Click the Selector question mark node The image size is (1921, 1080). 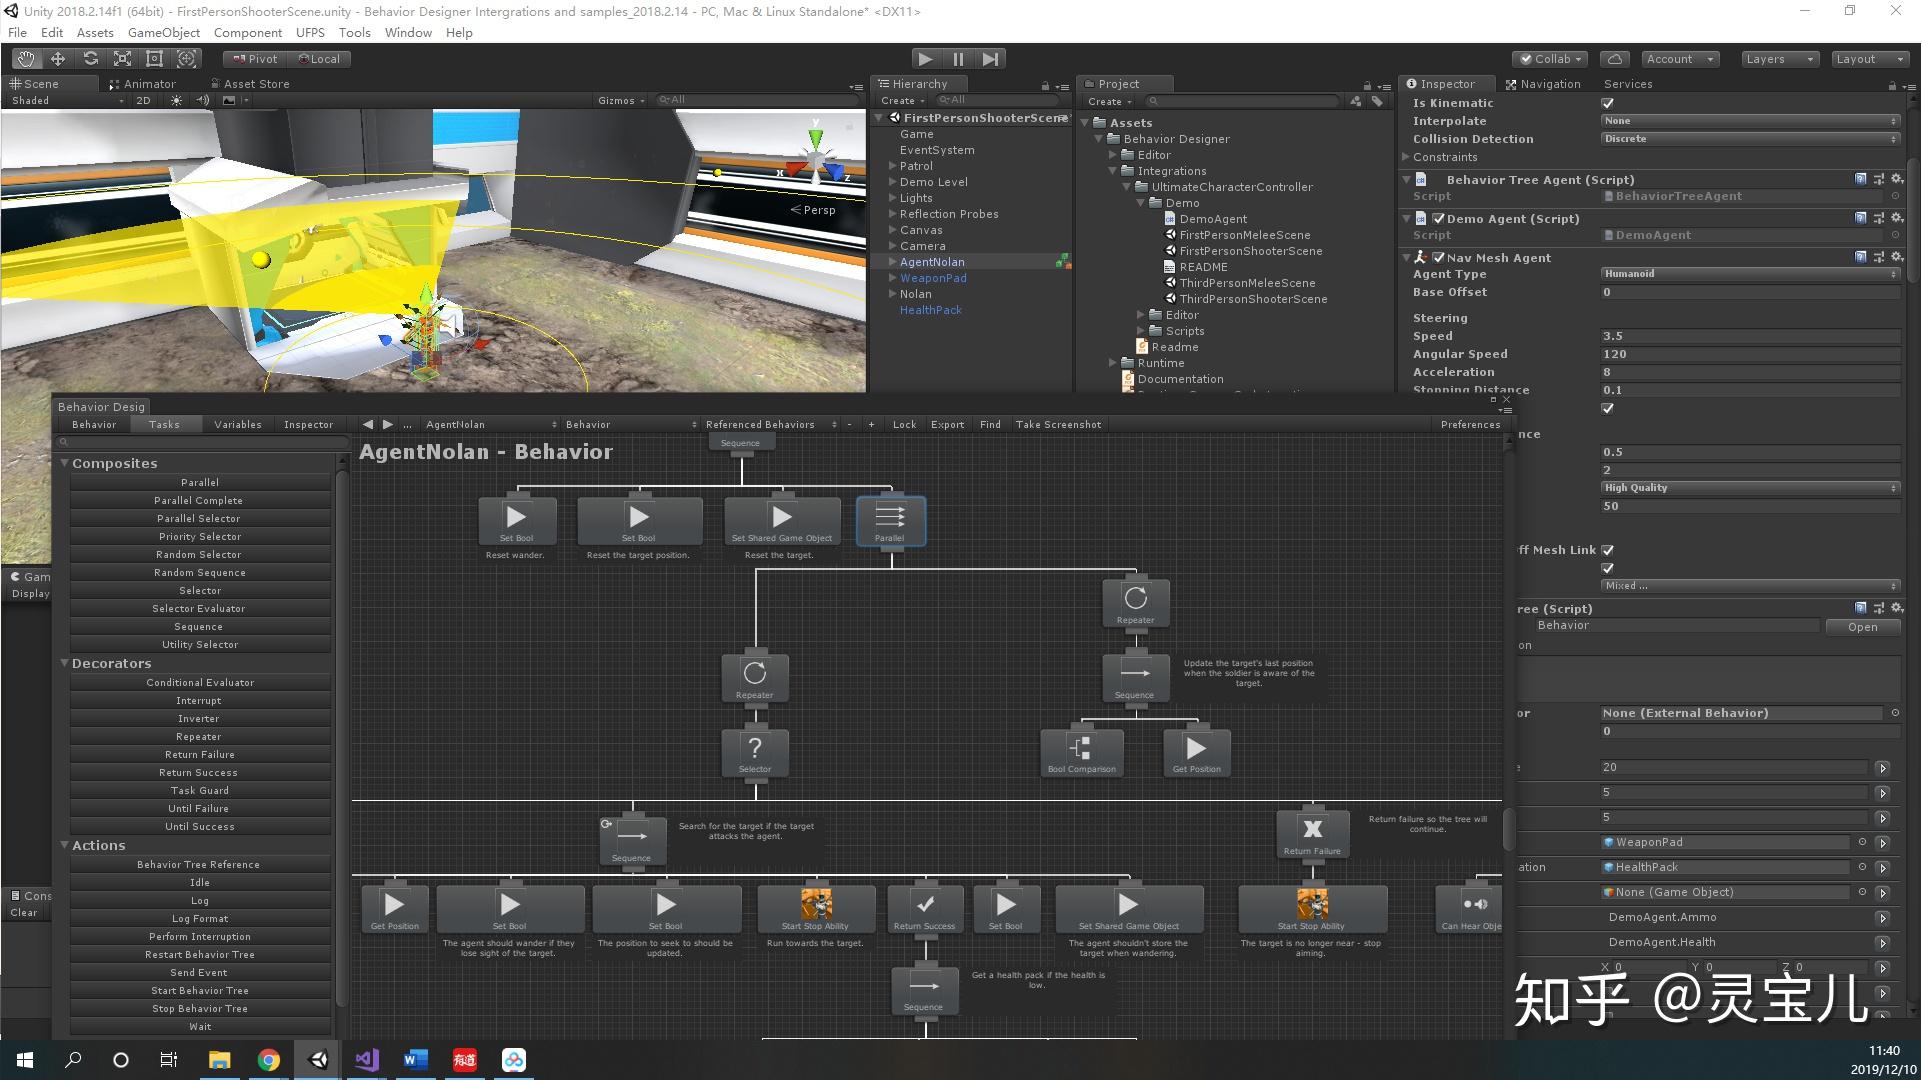(755, 748)
